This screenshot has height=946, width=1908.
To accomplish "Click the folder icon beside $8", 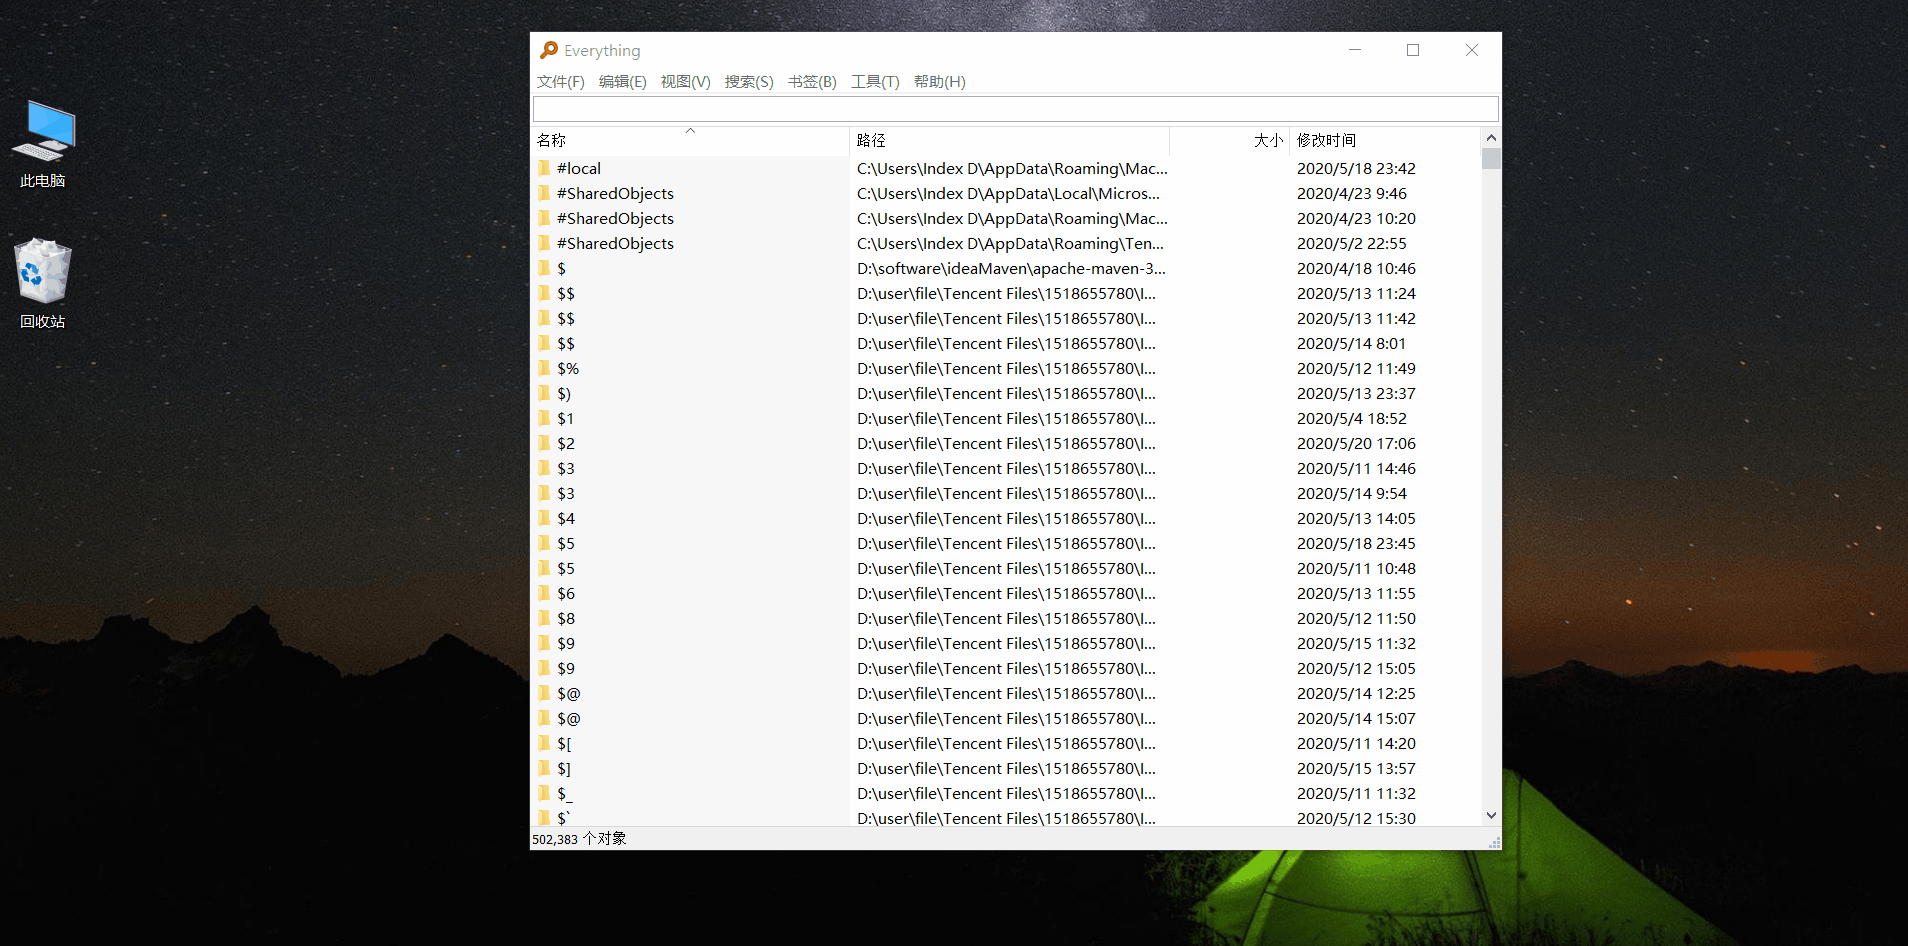I will tap(544, 618).
